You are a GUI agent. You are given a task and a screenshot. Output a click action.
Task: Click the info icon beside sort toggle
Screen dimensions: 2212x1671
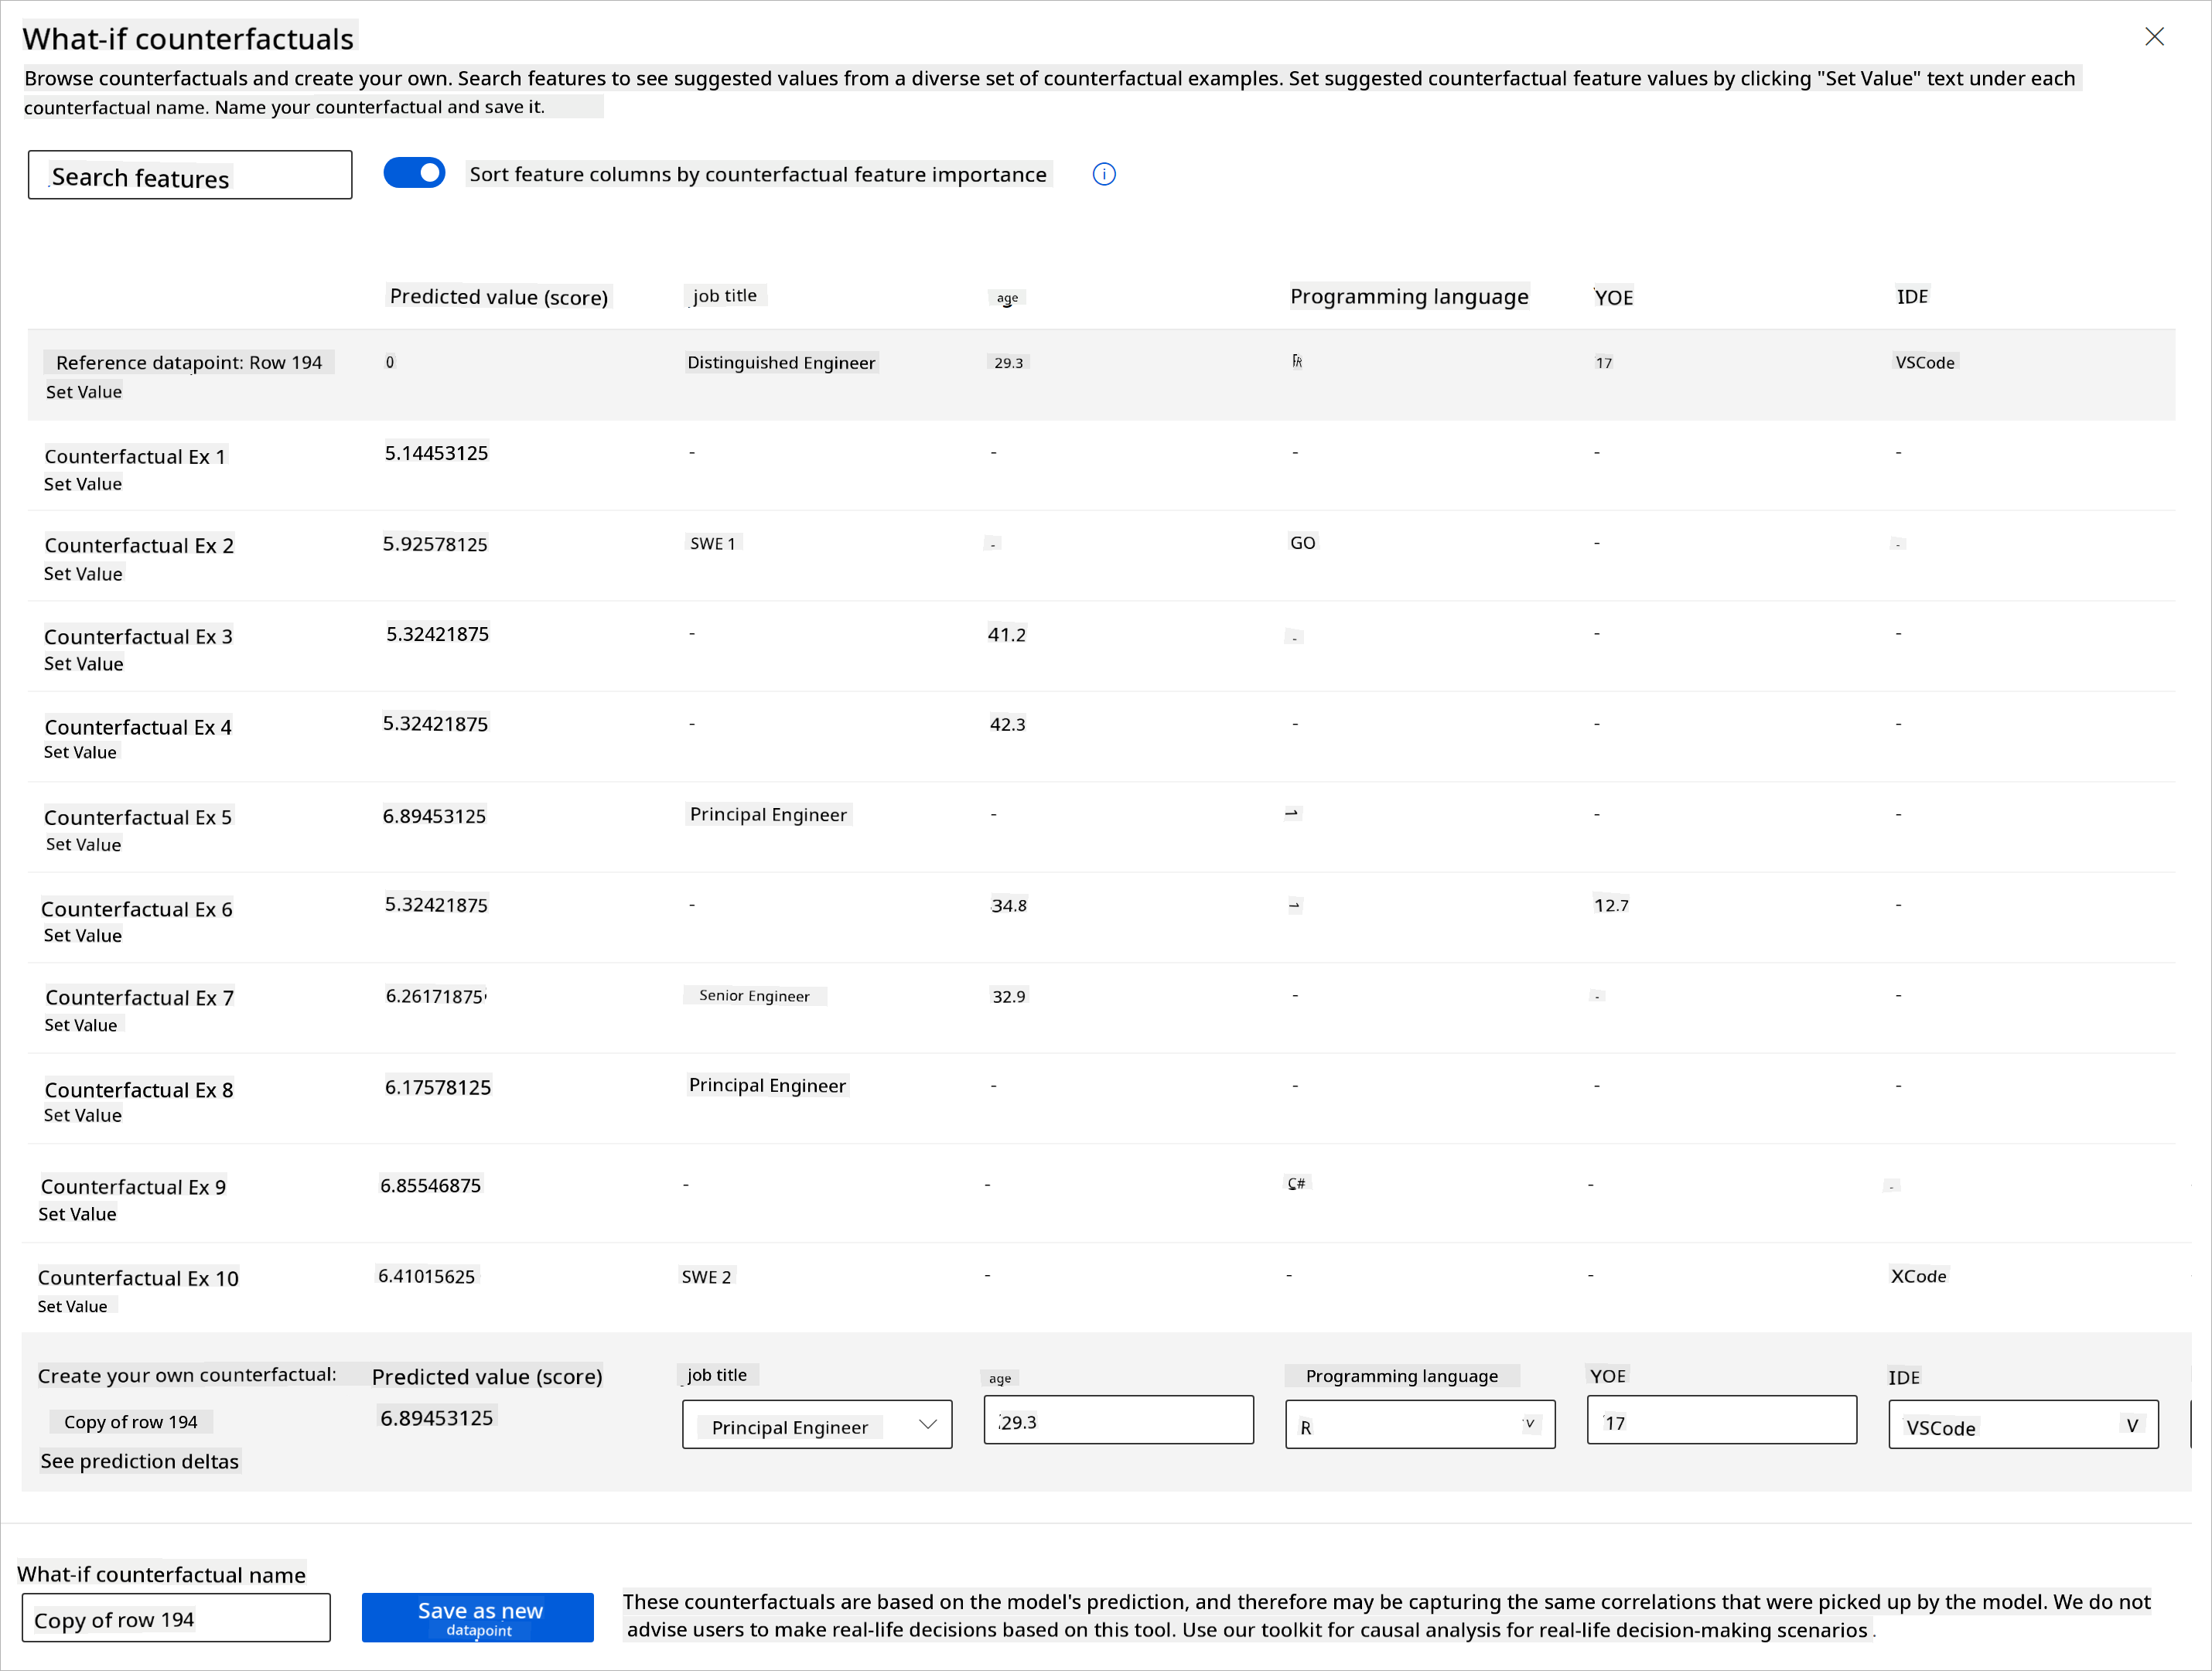[x=1103, y=174]
